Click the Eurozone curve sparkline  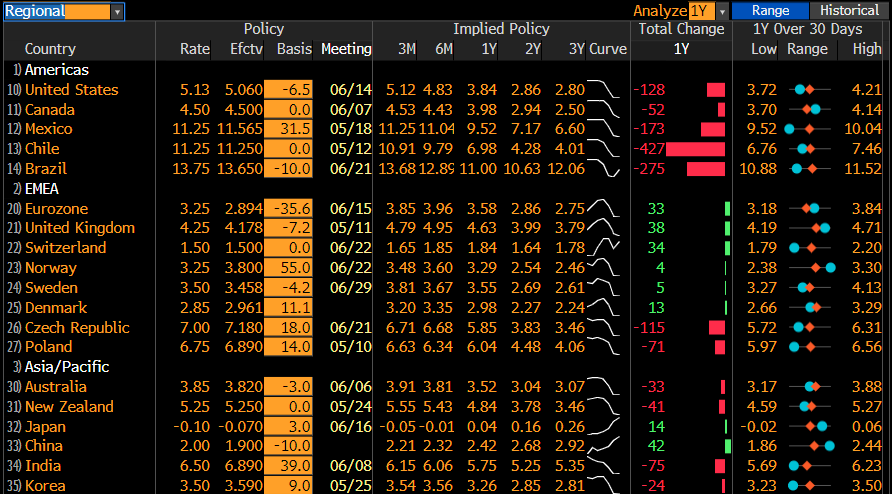(x=603, y=208)
